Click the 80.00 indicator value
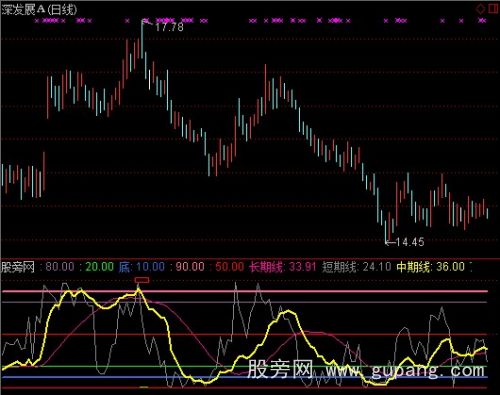This screenshot has height=395, width=500. click(60, 267)
